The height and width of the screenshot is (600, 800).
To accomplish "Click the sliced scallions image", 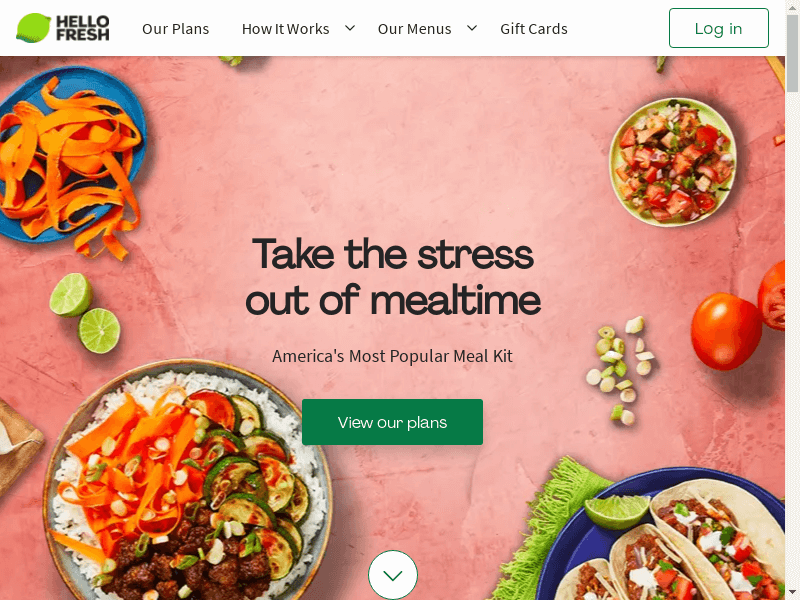I will [619, 370].
